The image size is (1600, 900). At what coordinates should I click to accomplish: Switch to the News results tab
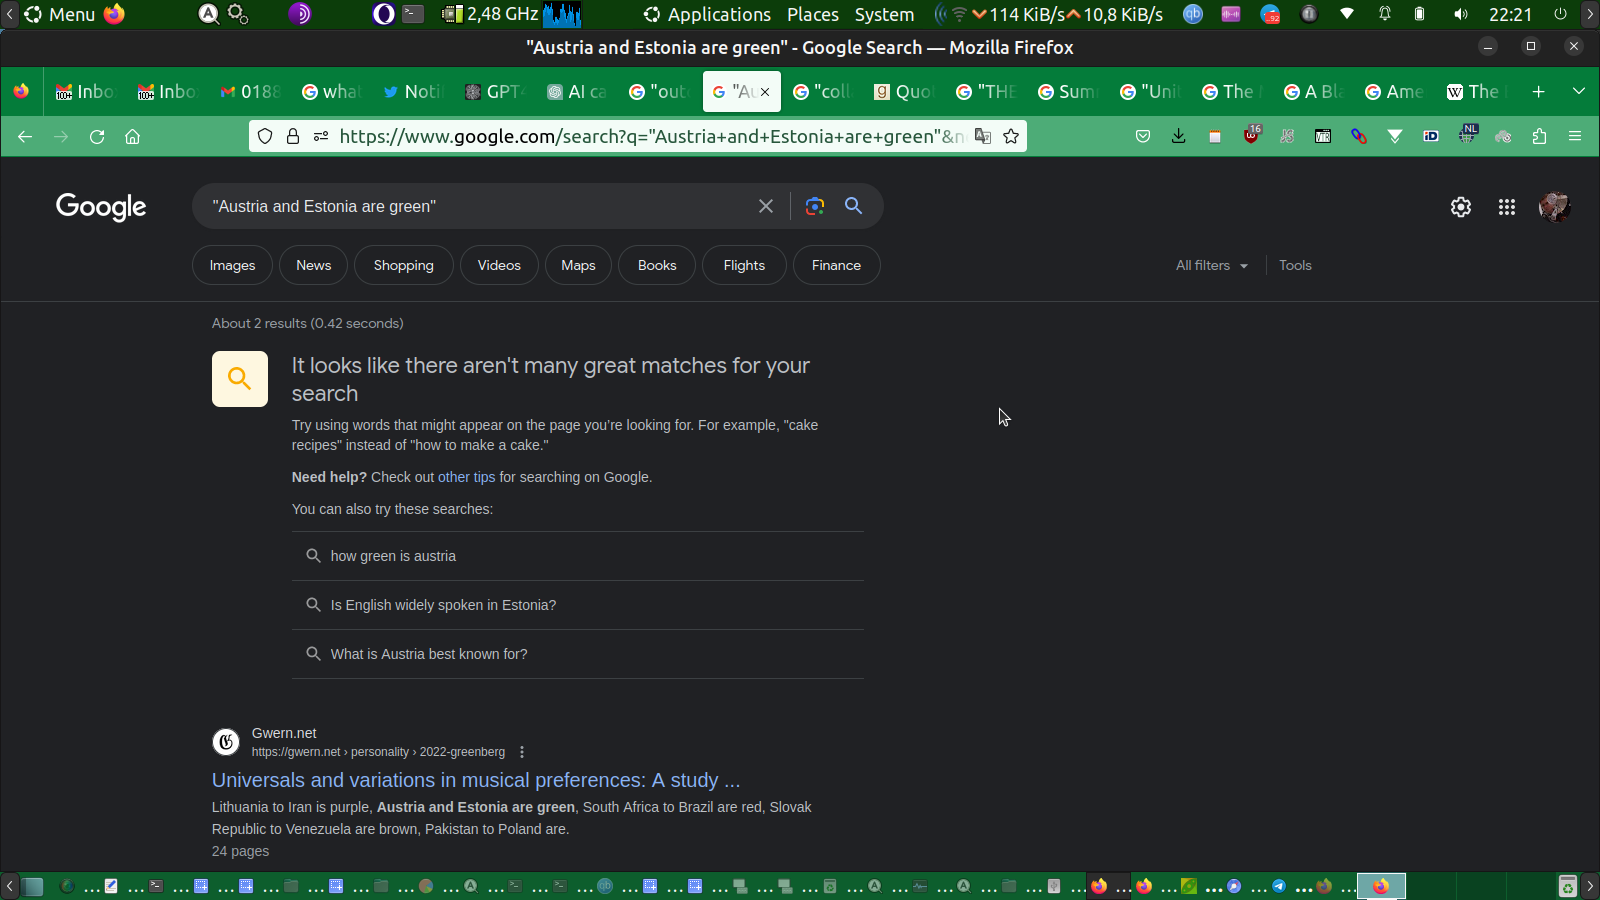313,265
